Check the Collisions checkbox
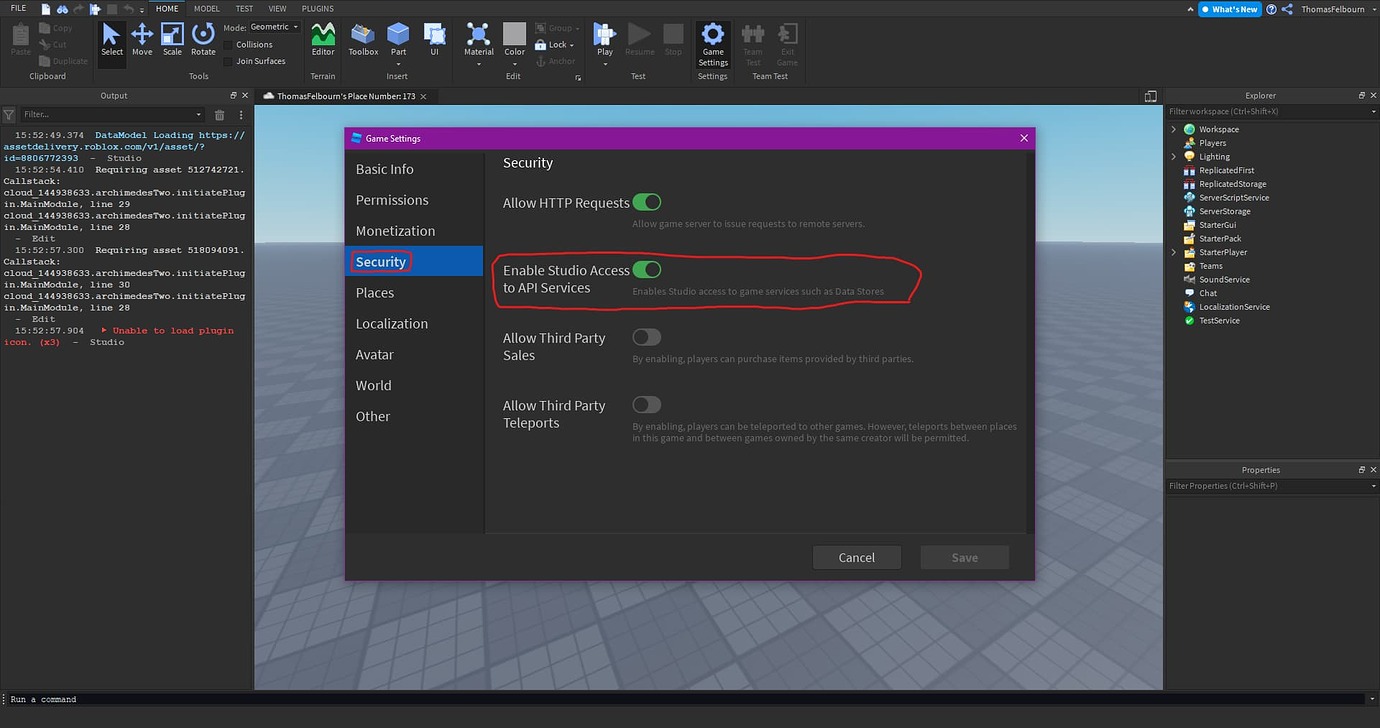The width and height of the screenshot is (1380, 728). click(228, 44)
